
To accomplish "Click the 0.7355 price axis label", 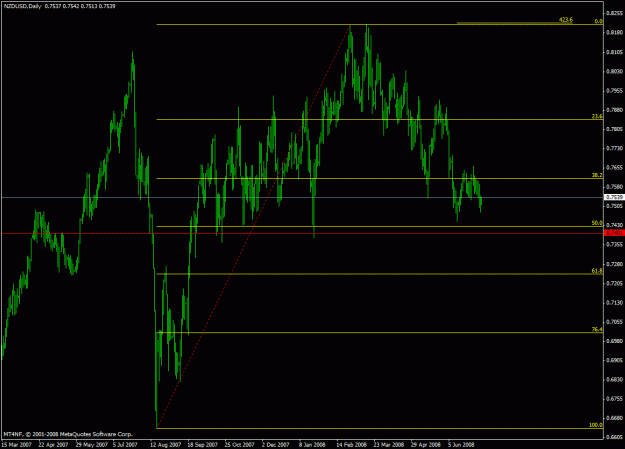I will pyautogui.click(x=614, y=244).
